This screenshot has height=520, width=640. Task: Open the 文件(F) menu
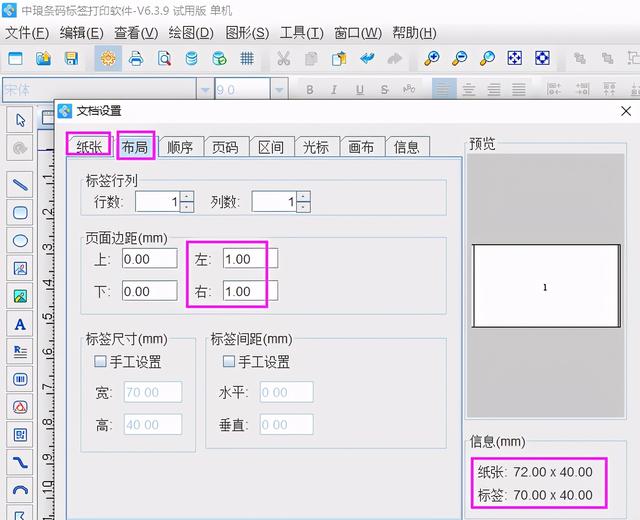tap(27, 33)
